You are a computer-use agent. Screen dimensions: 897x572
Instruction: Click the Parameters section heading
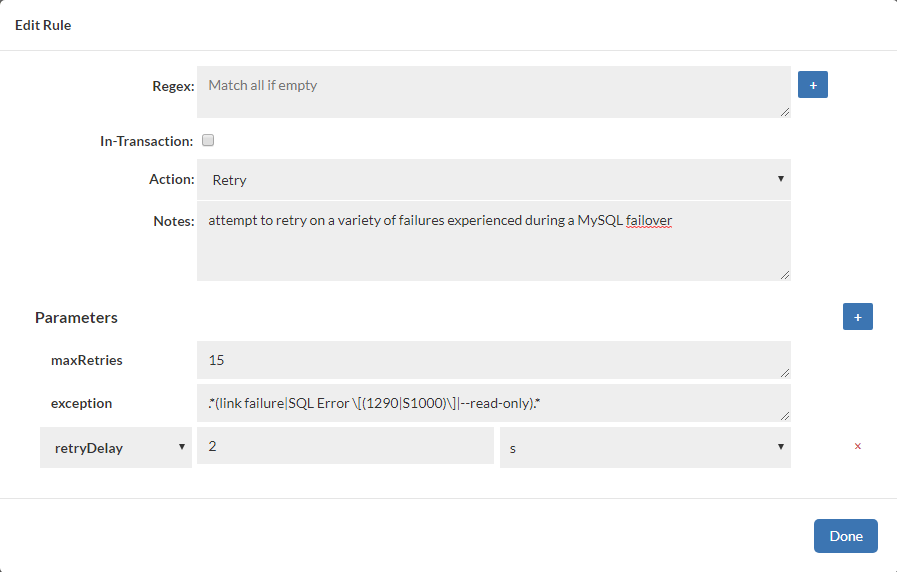[x=76, y=318]
